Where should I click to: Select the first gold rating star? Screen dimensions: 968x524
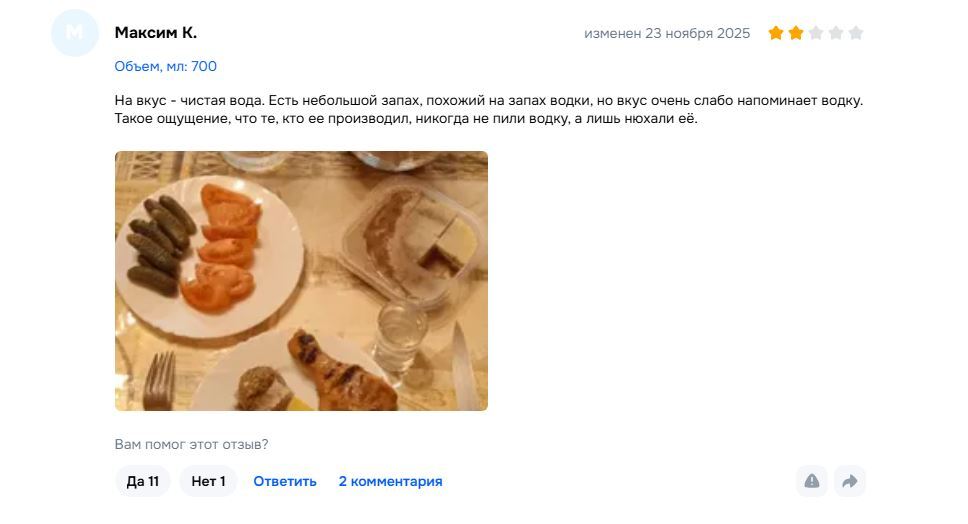click(x=775, y=33)
